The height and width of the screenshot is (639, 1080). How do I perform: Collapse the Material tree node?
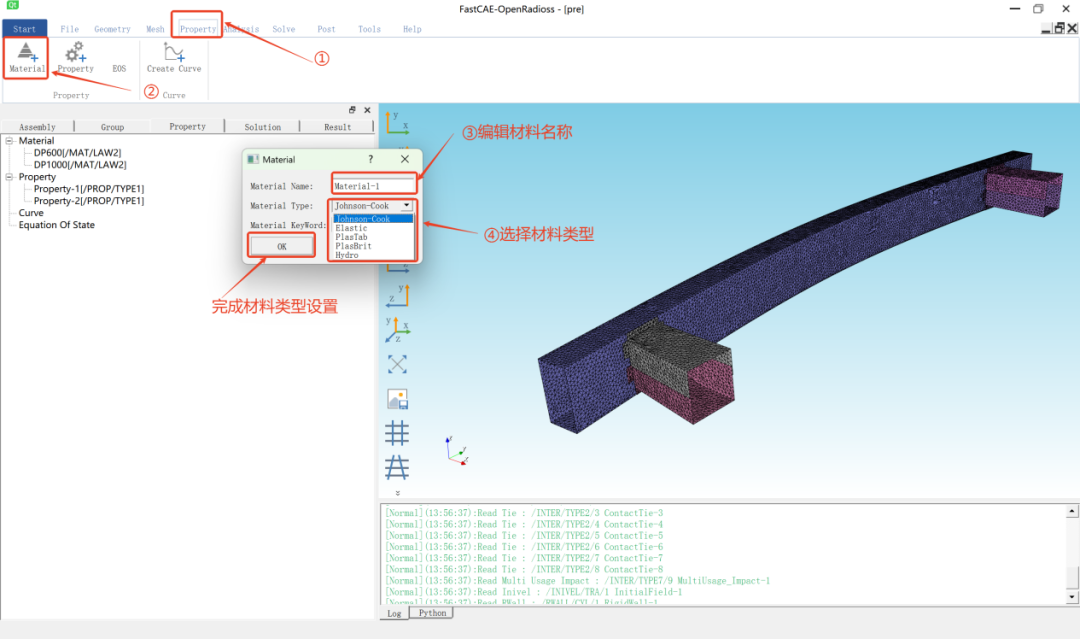(x=10, y=140)
